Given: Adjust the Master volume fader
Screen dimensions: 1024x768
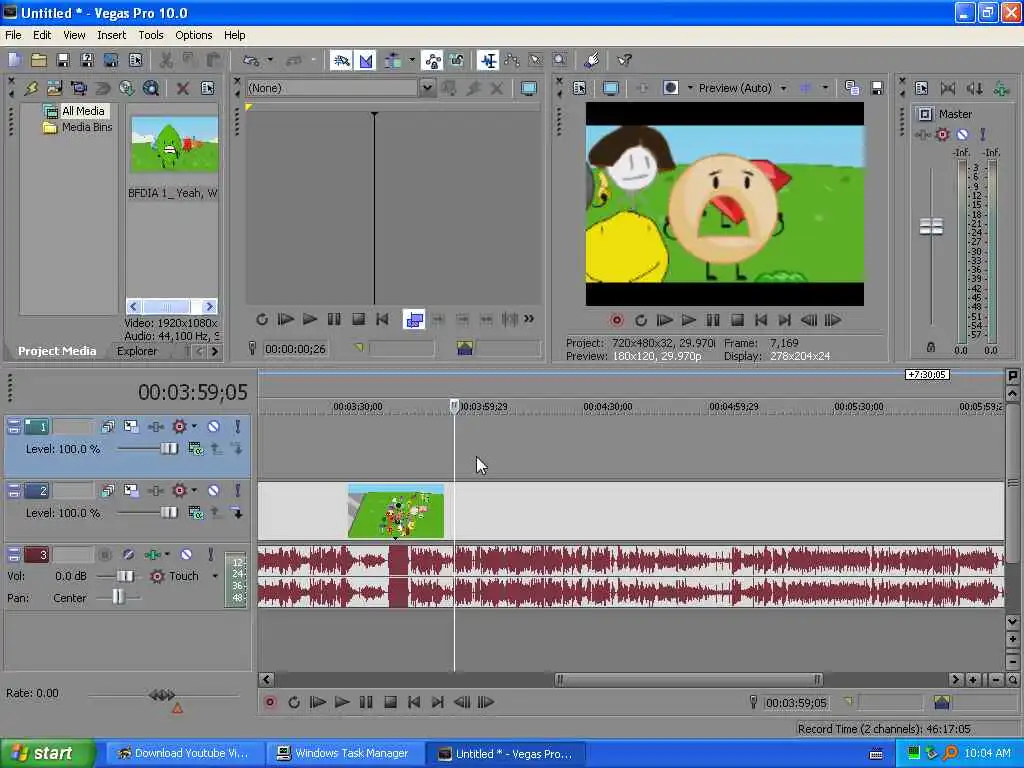Looking at the screenshot, I should tap(931, 227).
